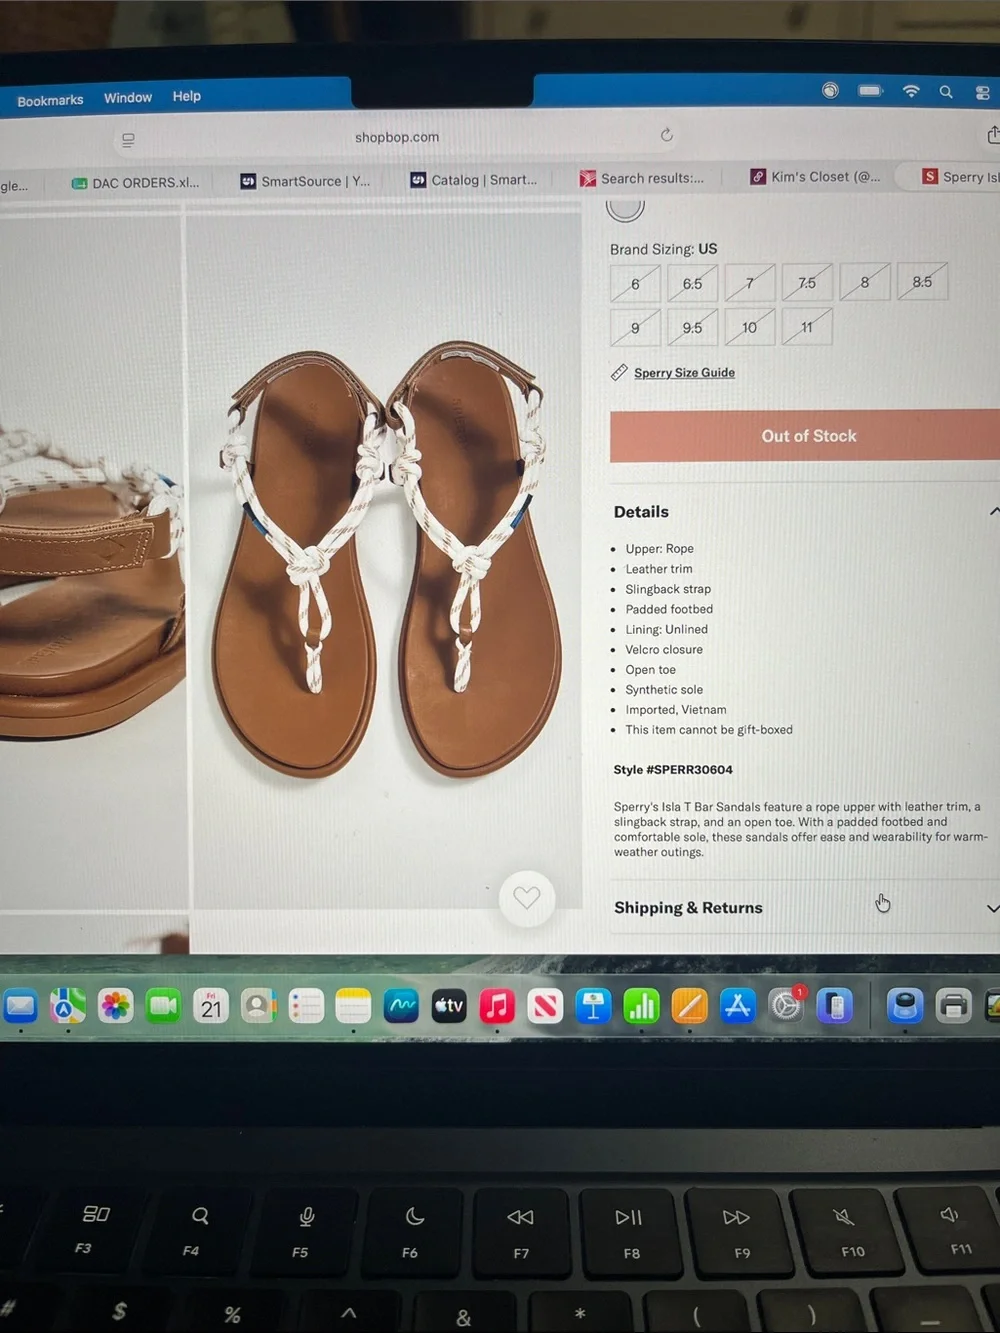Launch Pages from the dock

(x=689, y=1006)
